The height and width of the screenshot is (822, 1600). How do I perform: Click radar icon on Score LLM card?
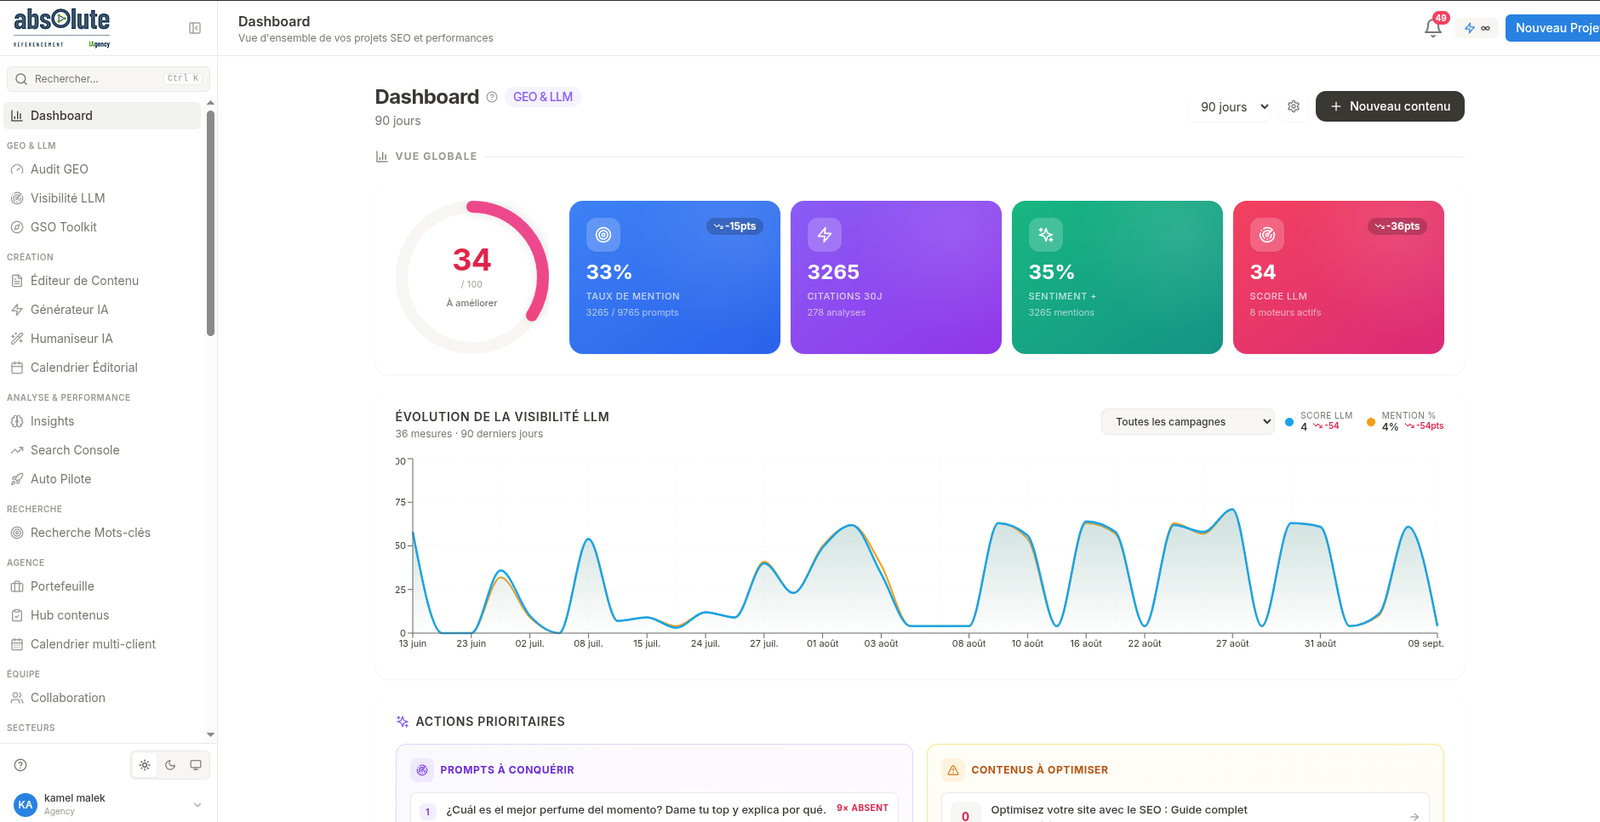pos(1267,235)
